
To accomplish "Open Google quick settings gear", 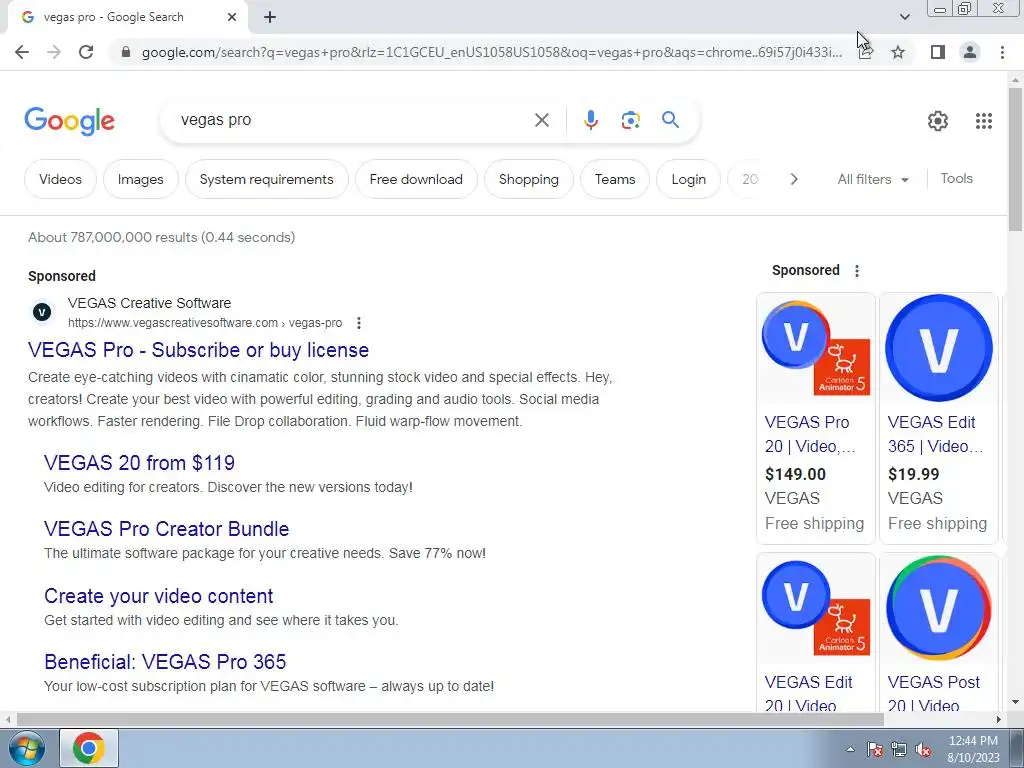I will click(938, 121).
